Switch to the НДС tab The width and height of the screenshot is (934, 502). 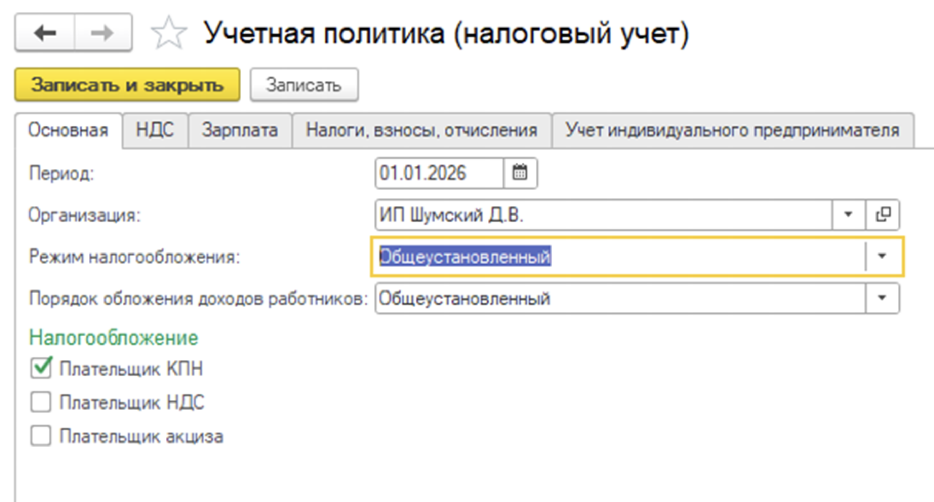(x=156, y=130)
